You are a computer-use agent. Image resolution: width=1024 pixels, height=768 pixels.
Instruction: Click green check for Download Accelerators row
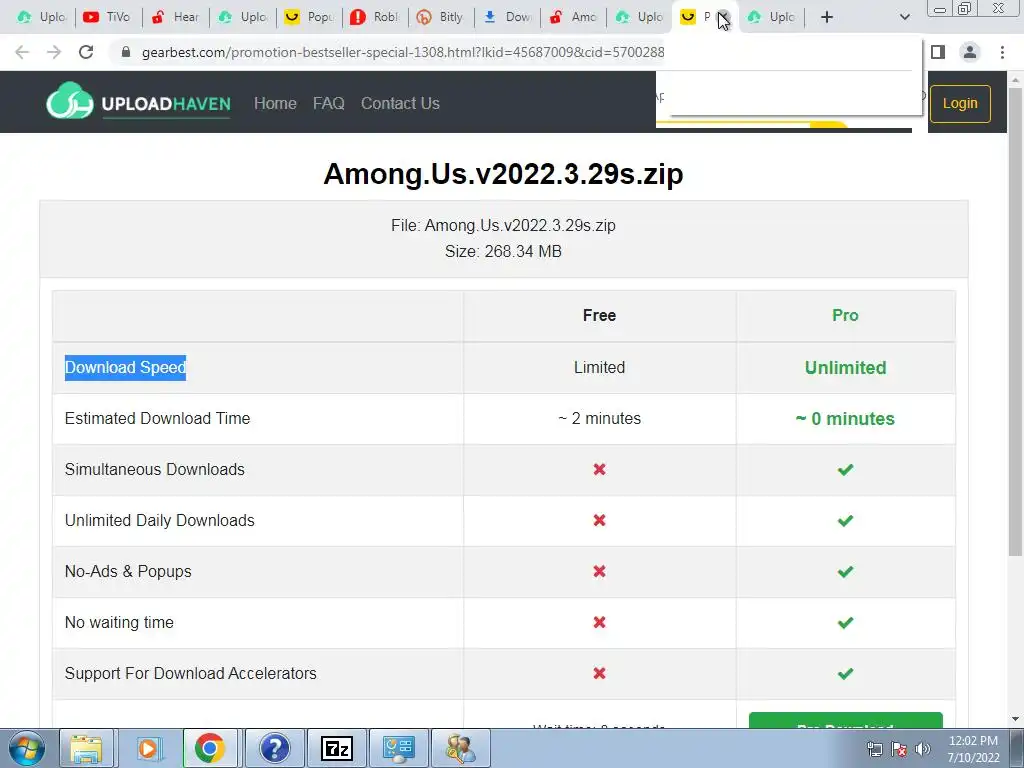845,673
